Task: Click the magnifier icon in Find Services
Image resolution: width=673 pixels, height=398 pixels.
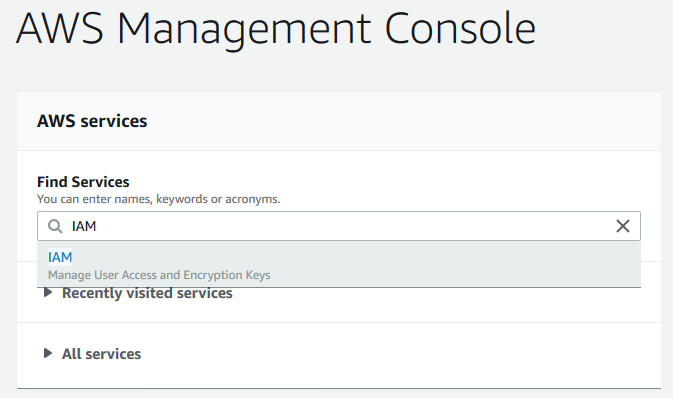Action: point(55,226)
